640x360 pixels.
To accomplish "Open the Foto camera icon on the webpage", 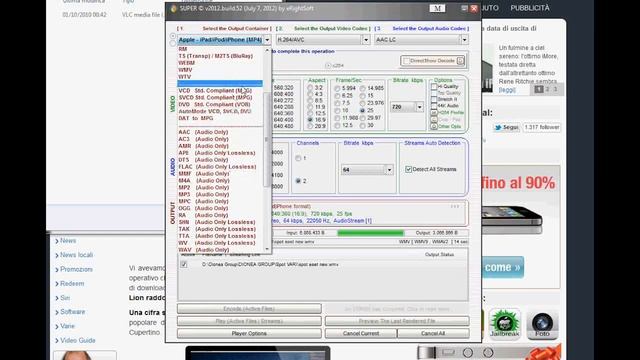I will pyautogui.click(x=542, y=324).
